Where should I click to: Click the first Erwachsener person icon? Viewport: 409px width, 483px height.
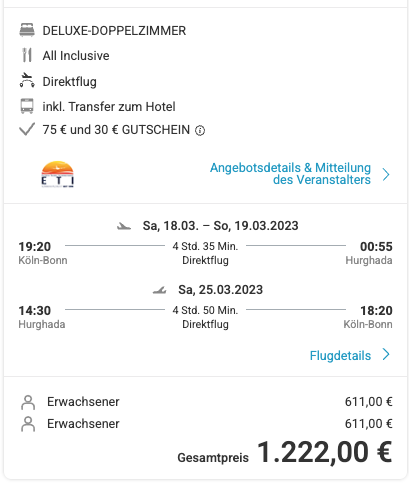click(28, 402)
